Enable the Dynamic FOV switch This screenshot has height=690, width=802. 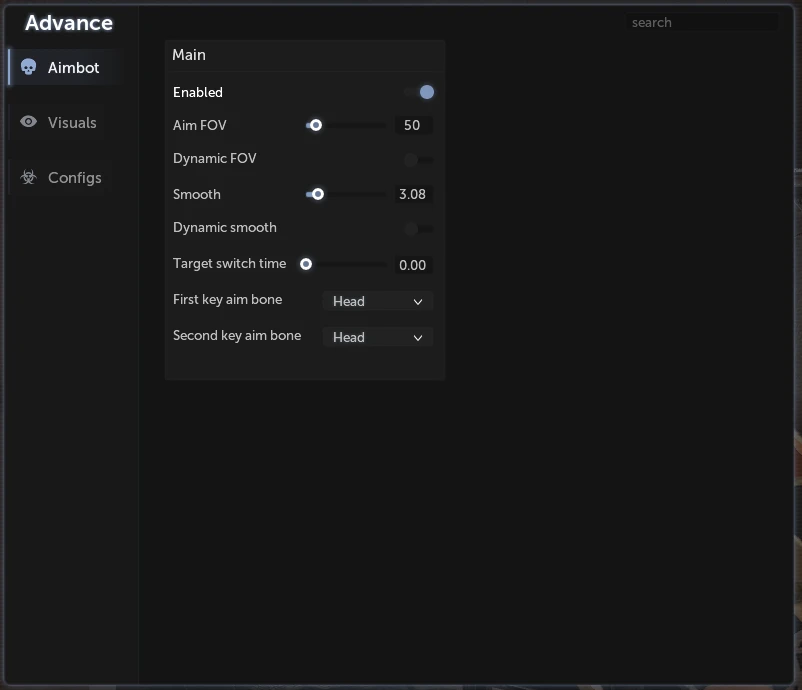tap(418, 160)
